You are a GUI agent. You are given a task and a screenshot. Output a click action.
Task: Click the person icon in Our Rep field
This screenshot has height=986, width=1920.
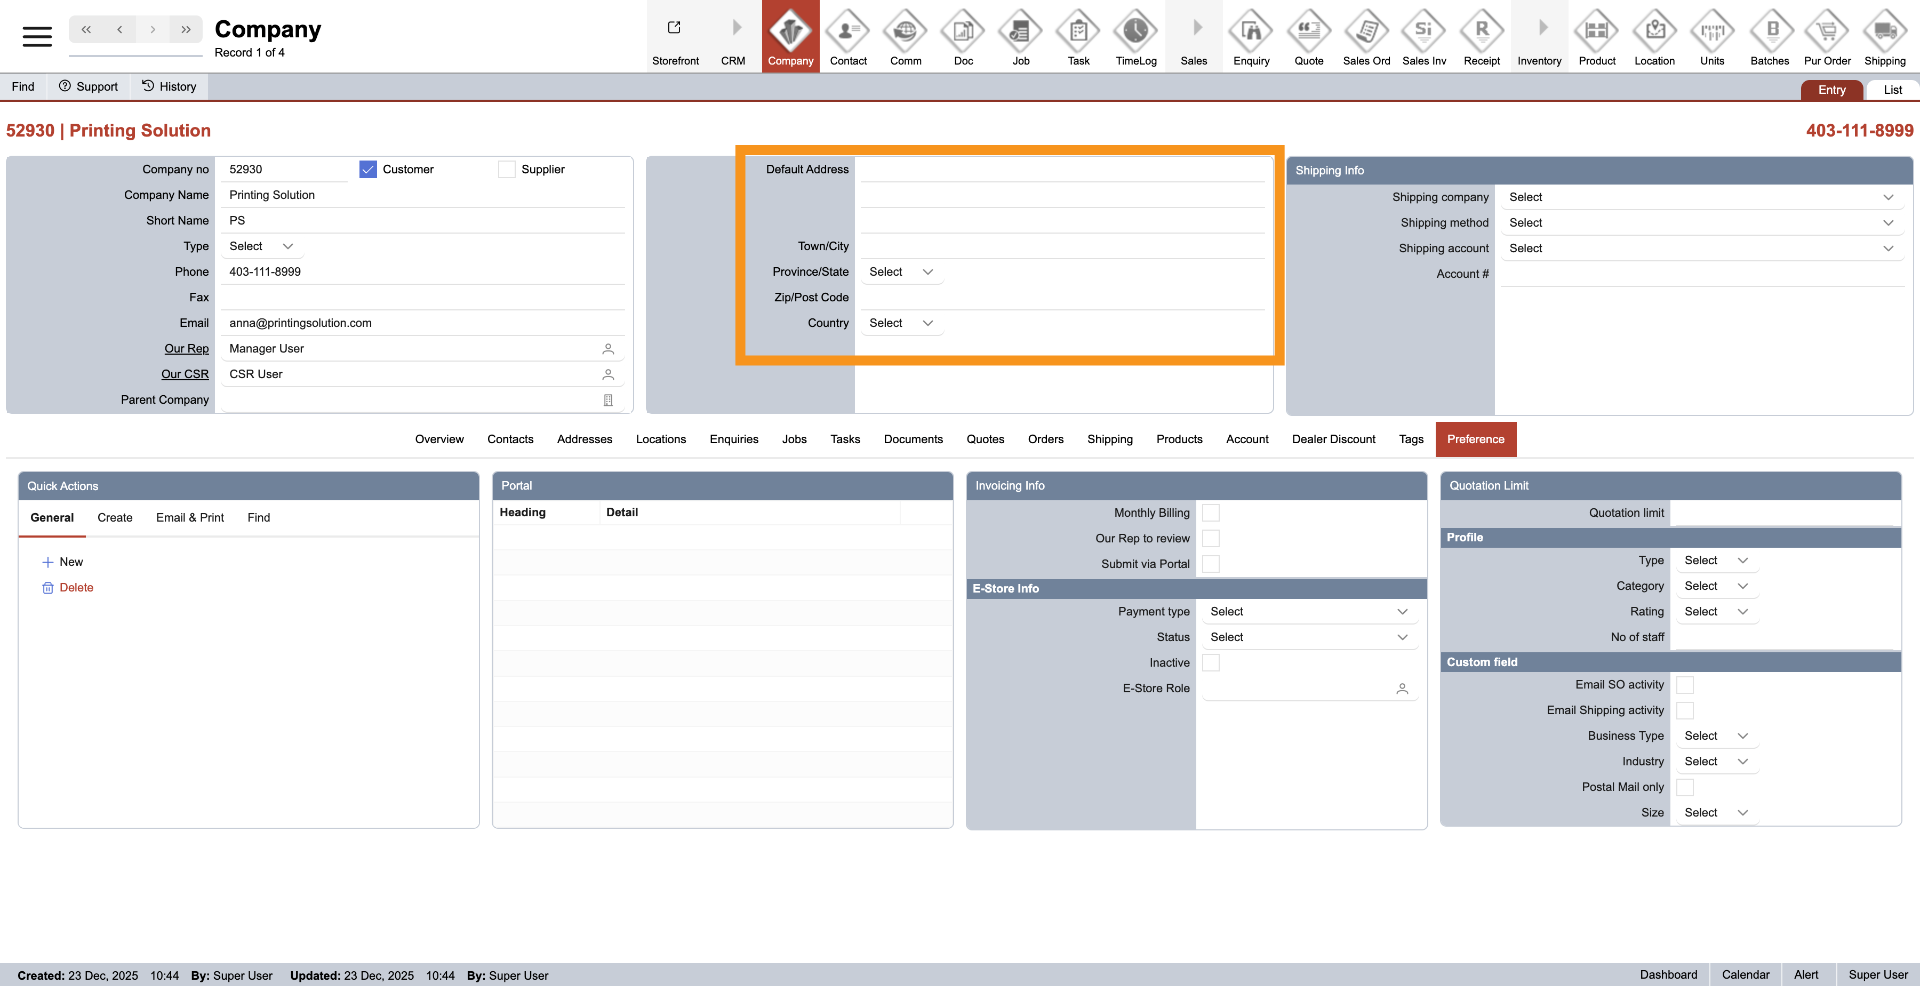point(608,349)
